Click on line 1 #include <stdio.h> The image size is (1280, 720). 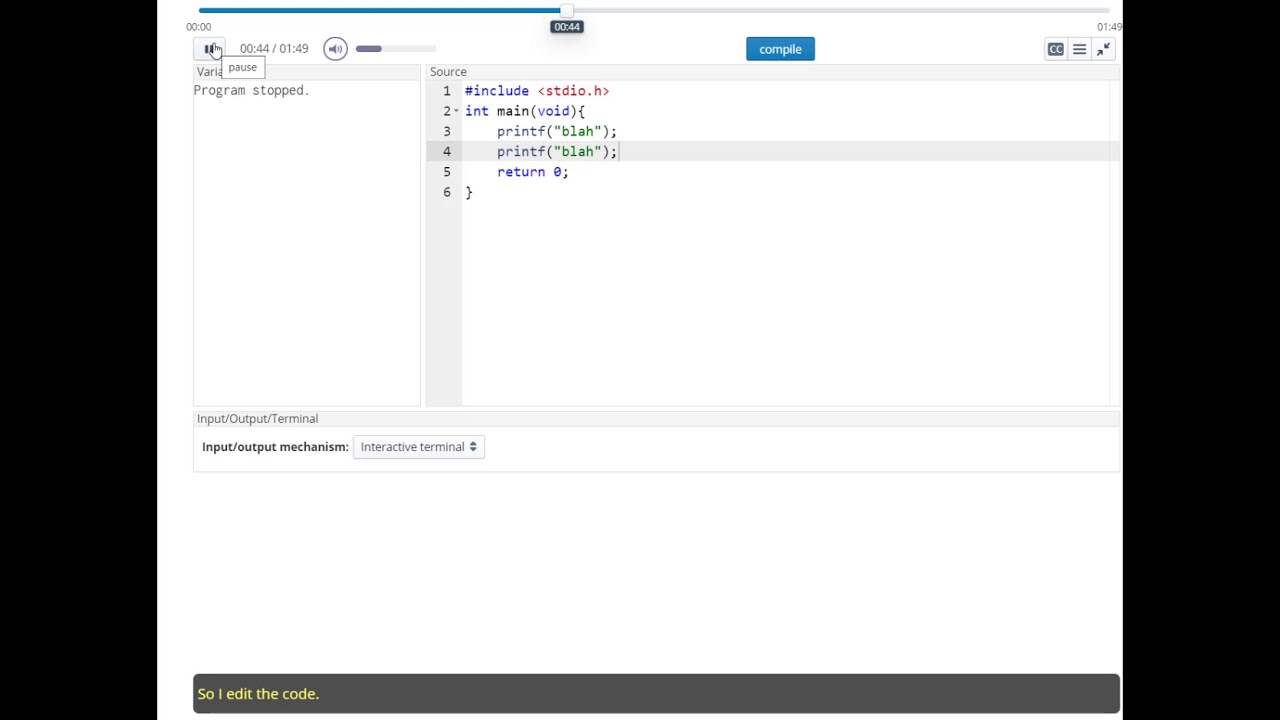[537, 91]
